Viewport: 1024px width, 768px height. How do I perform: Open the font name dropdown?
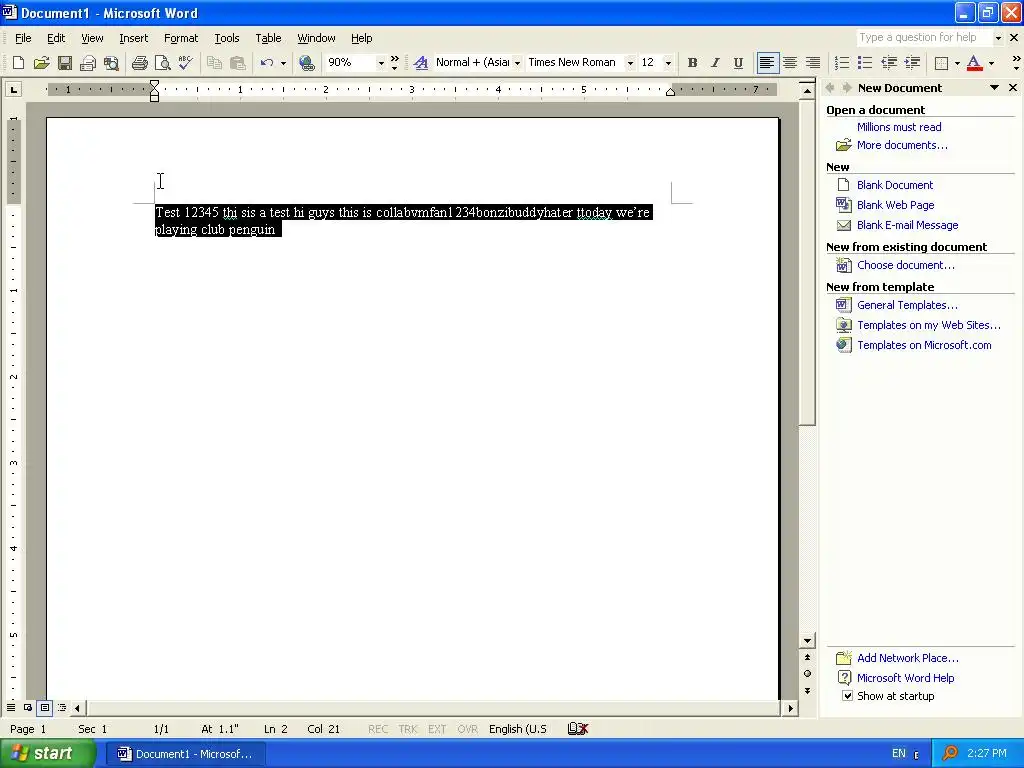pyautogui.click(x=630, y=63)
